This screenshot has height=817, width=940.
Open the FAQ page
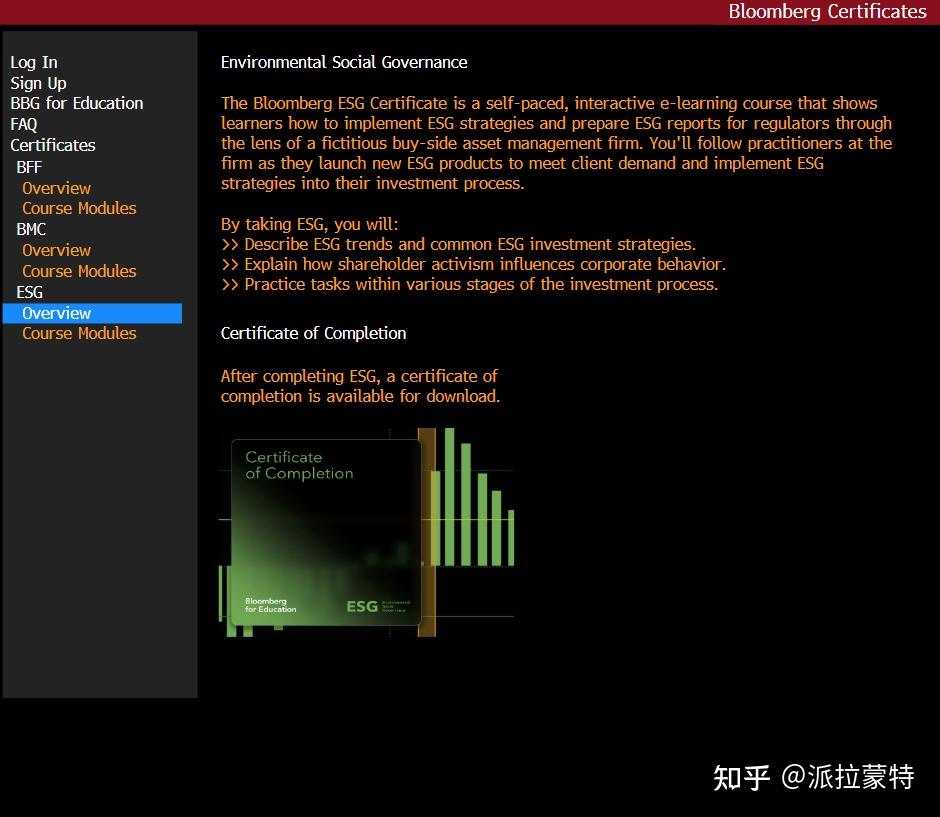pos(24,124)
